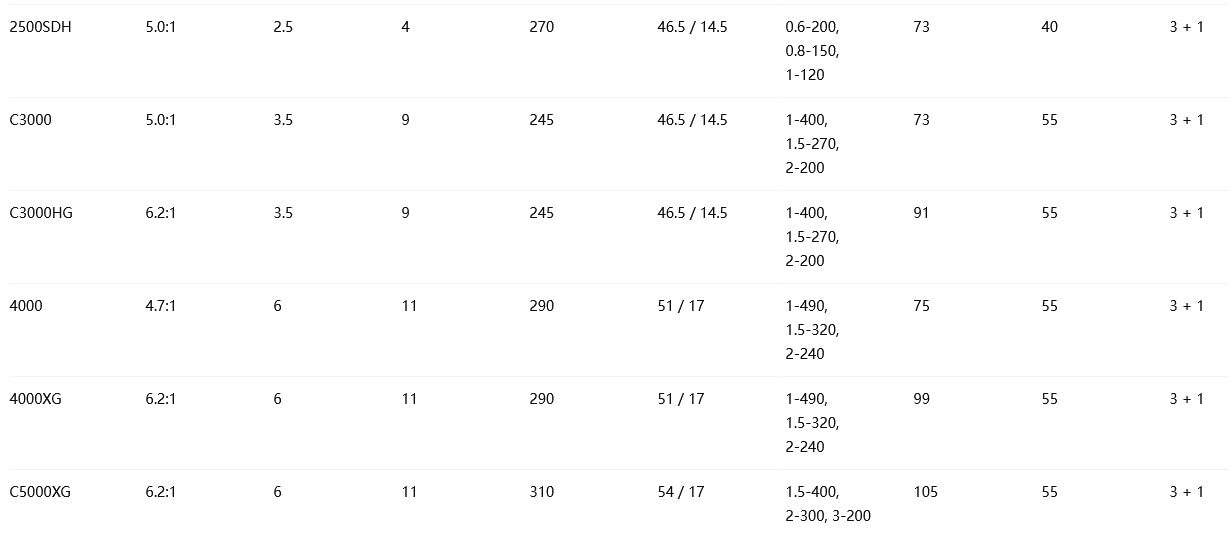Image resolution: width=1229 pixels, height=545 pixels.
Task: Click the 2.5 value in 2500SDH row
Action: click(283, 27)
